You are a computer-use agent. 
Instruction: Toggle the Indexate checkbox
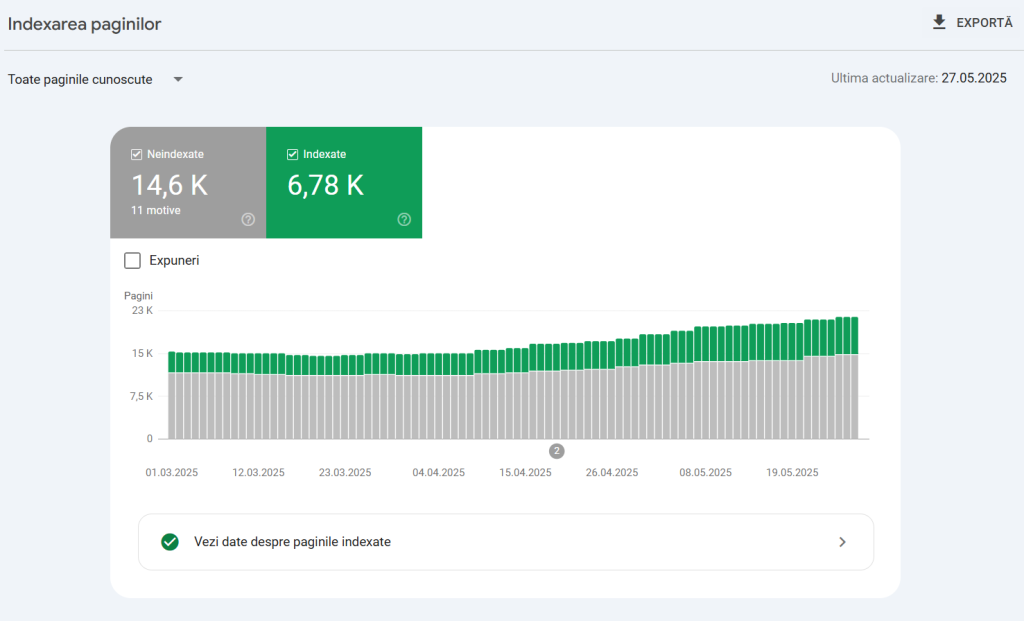click(293, 155)
